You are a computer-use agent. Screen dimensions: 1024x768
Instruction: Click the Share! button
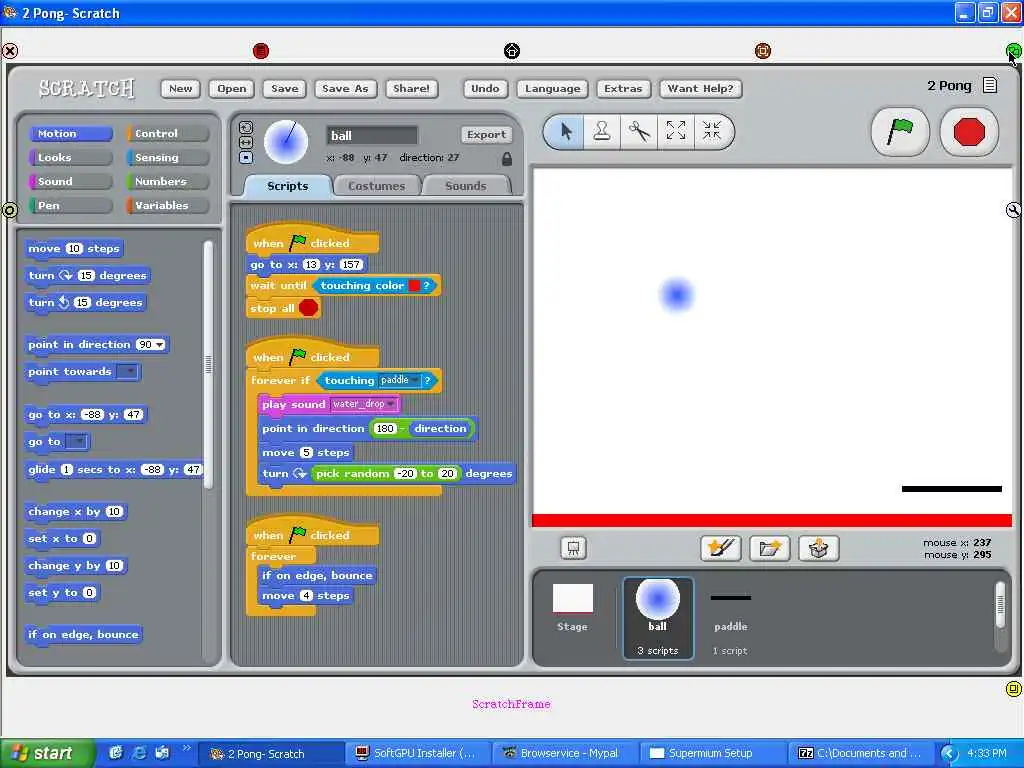[411, 89]
